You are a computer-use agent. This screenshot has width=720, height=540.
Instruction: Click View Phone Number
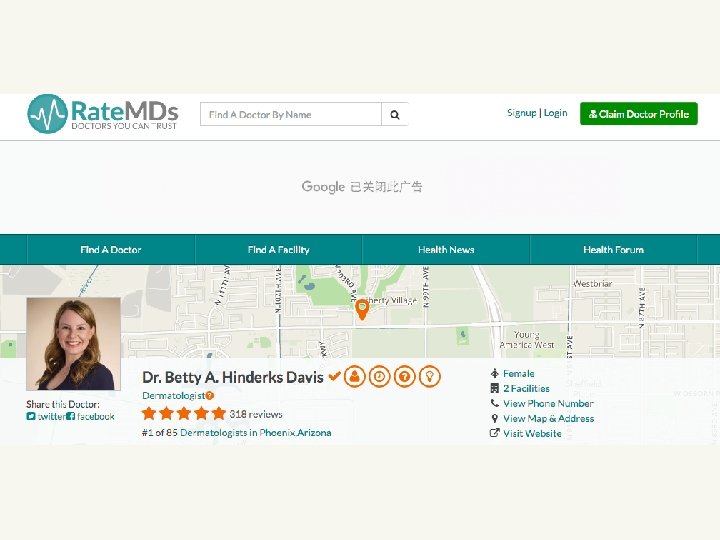coord(548,404)
